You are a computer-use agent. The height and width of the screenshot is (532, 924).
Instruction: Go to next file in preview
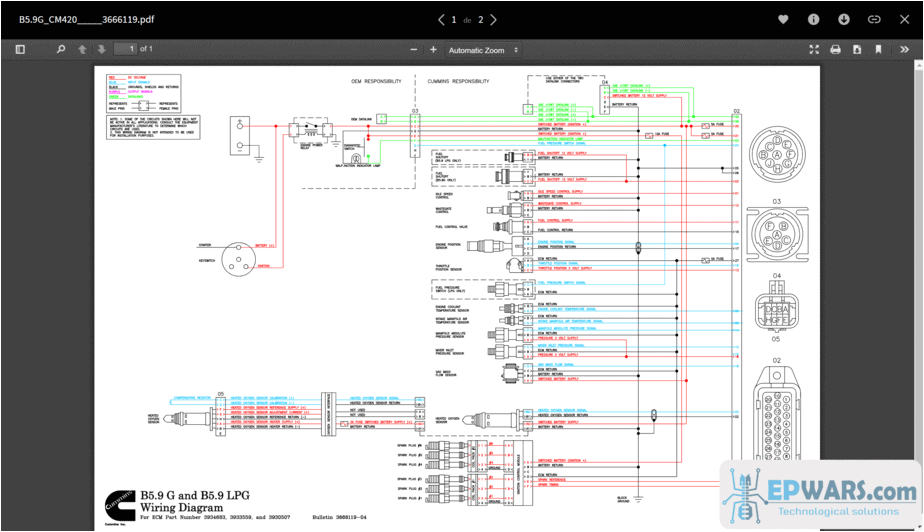(493, 19)
